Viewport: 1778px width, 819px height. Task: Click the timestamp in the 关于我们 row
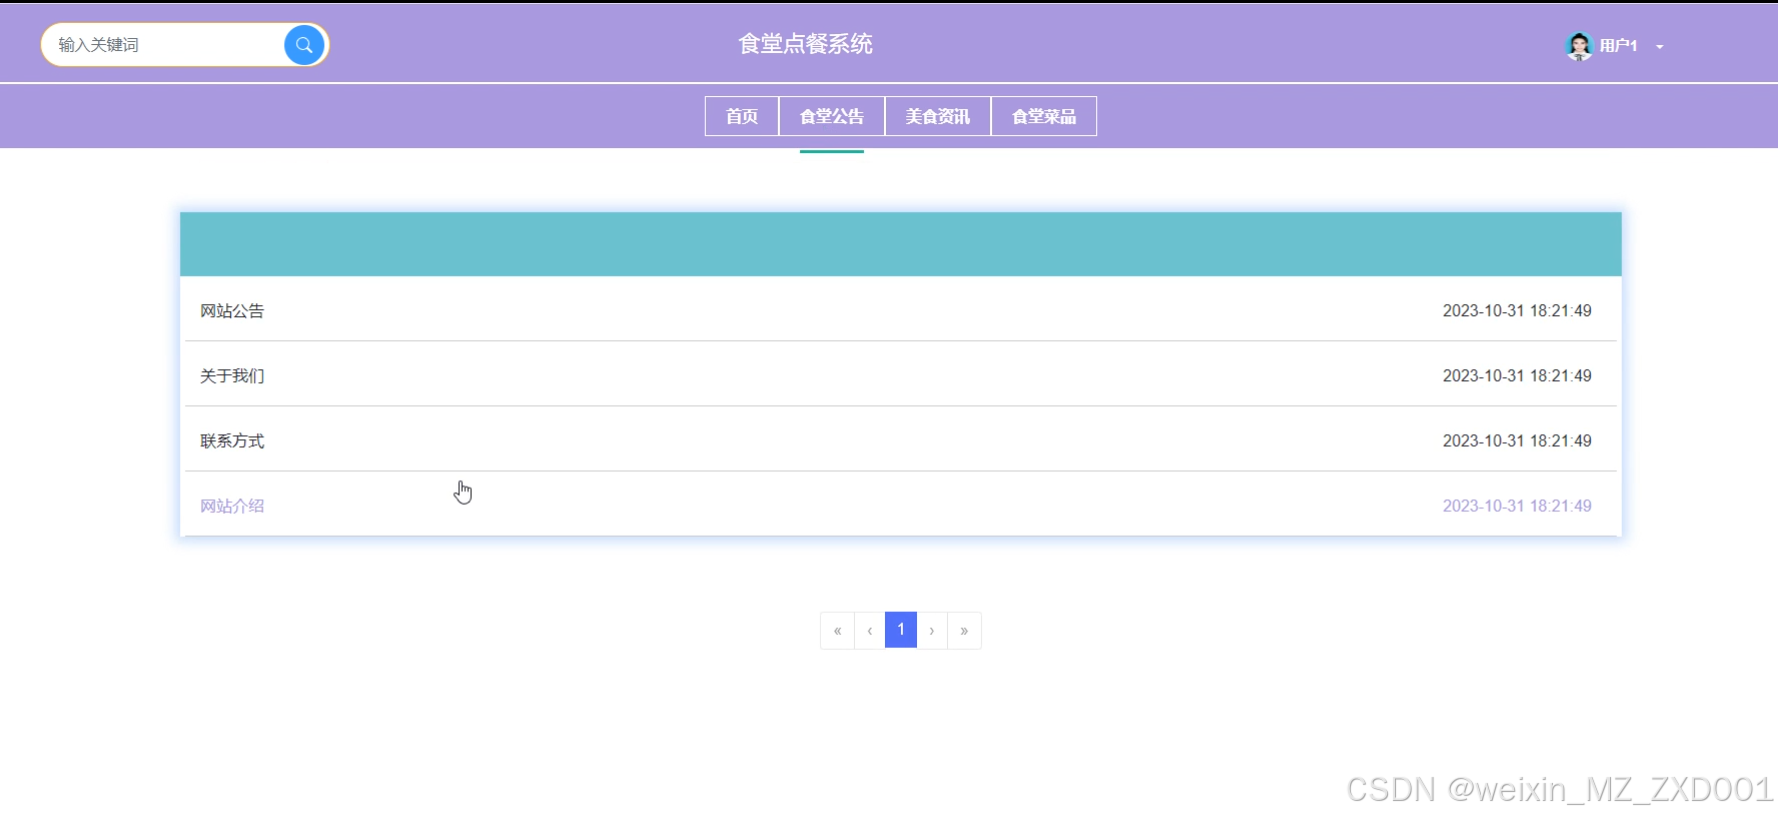tap(1517, 376)
